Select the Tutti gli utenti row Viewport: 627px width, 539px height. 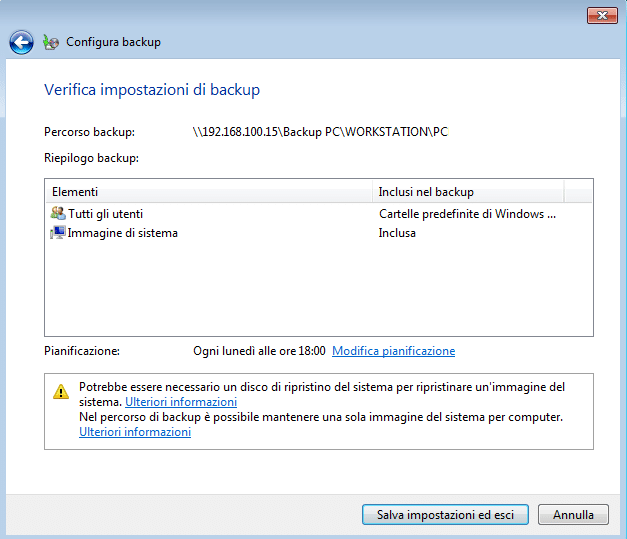pos(318,214)
